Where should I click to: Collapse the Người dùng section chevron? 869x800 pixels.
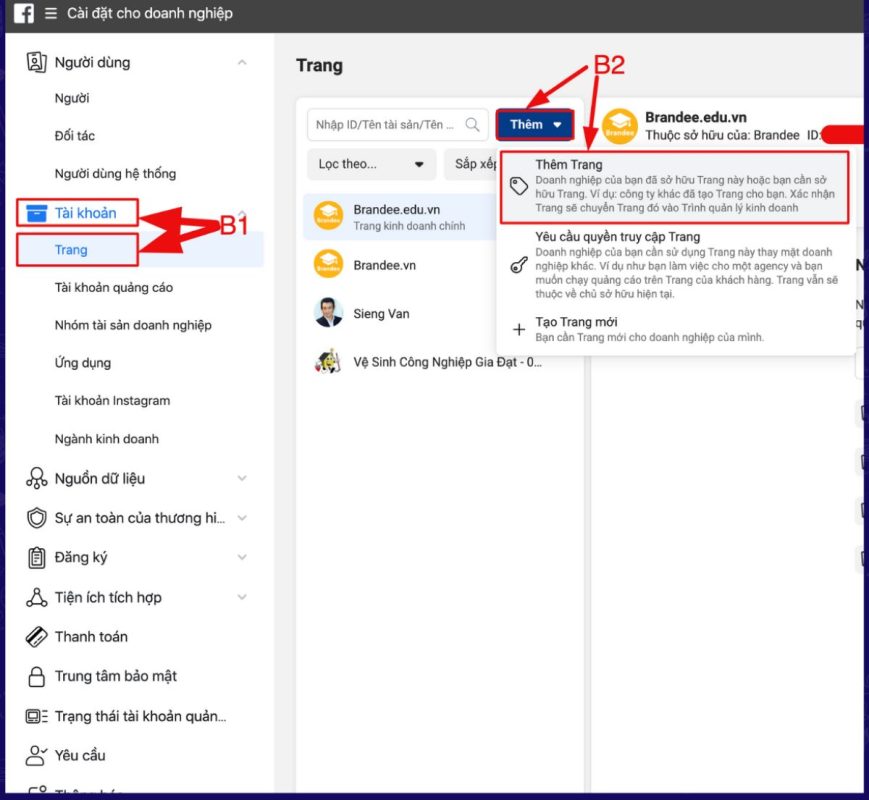pos(242,62)
